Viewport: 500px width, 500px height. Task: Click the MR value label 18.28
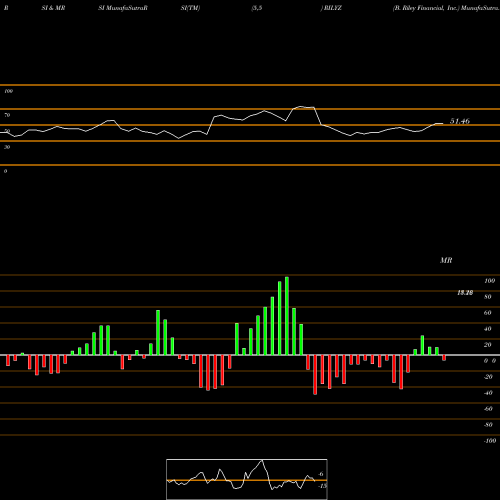point(465,293)
